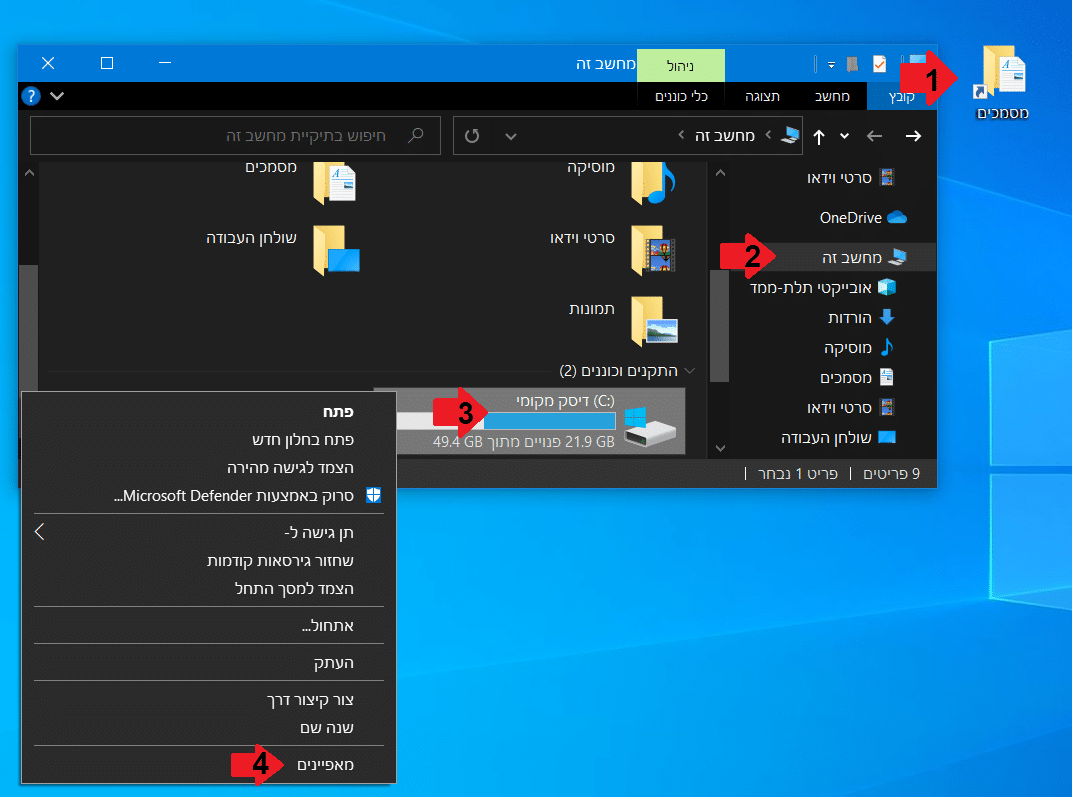Expand the ribbon with the chevron

[x=57, y=96]
